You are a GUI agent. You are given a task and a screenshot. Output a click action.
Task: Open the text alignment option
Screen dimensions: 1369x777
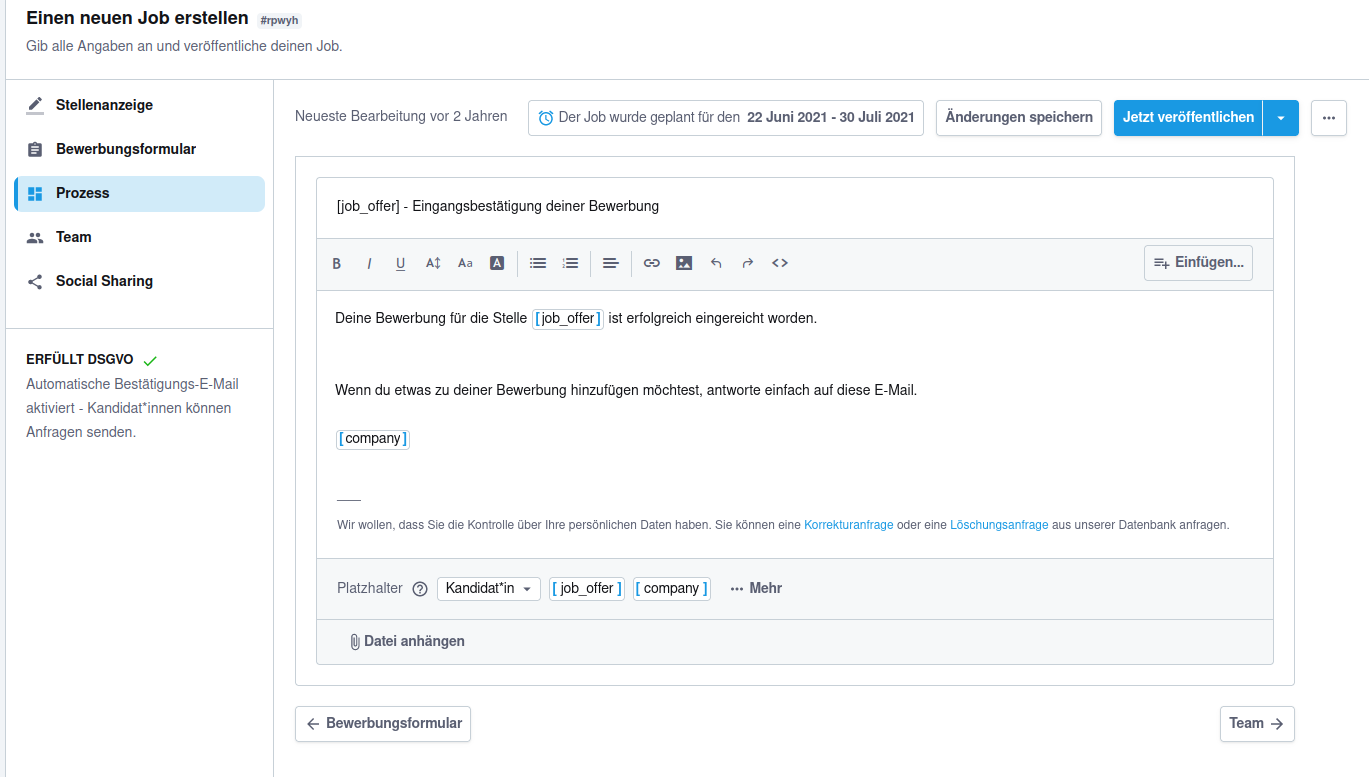[x=611, y=262]
